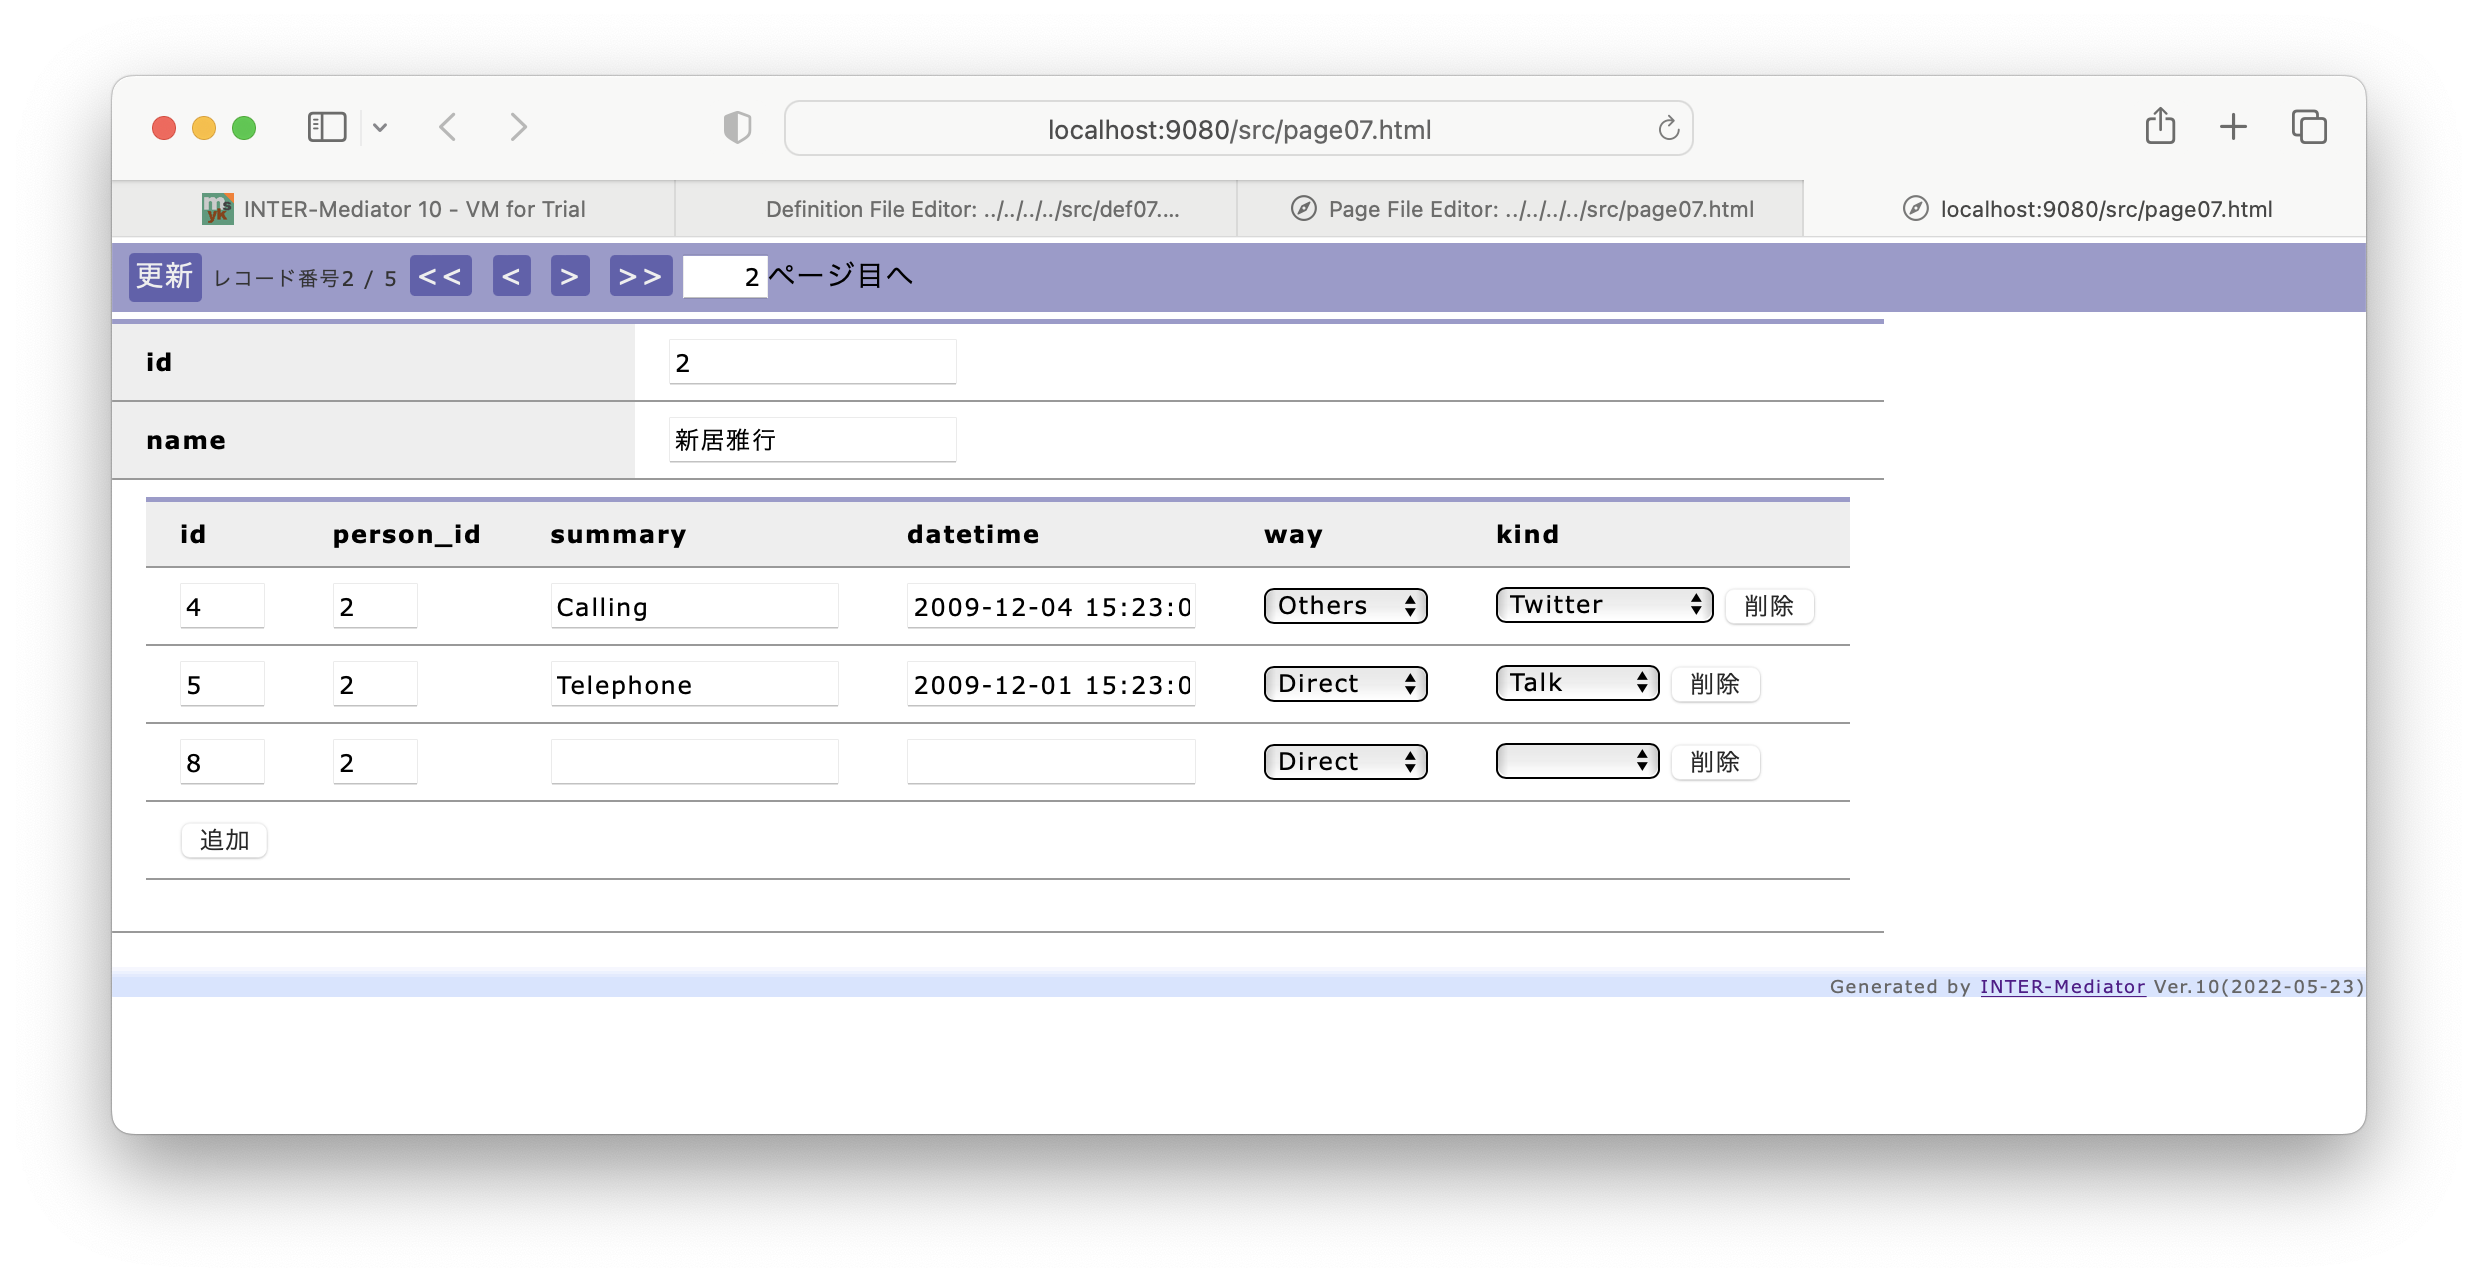The image size is (2478, 1282).
Task: Delete the Telephone row with 削除
Action: click(x=1715, y=684)
